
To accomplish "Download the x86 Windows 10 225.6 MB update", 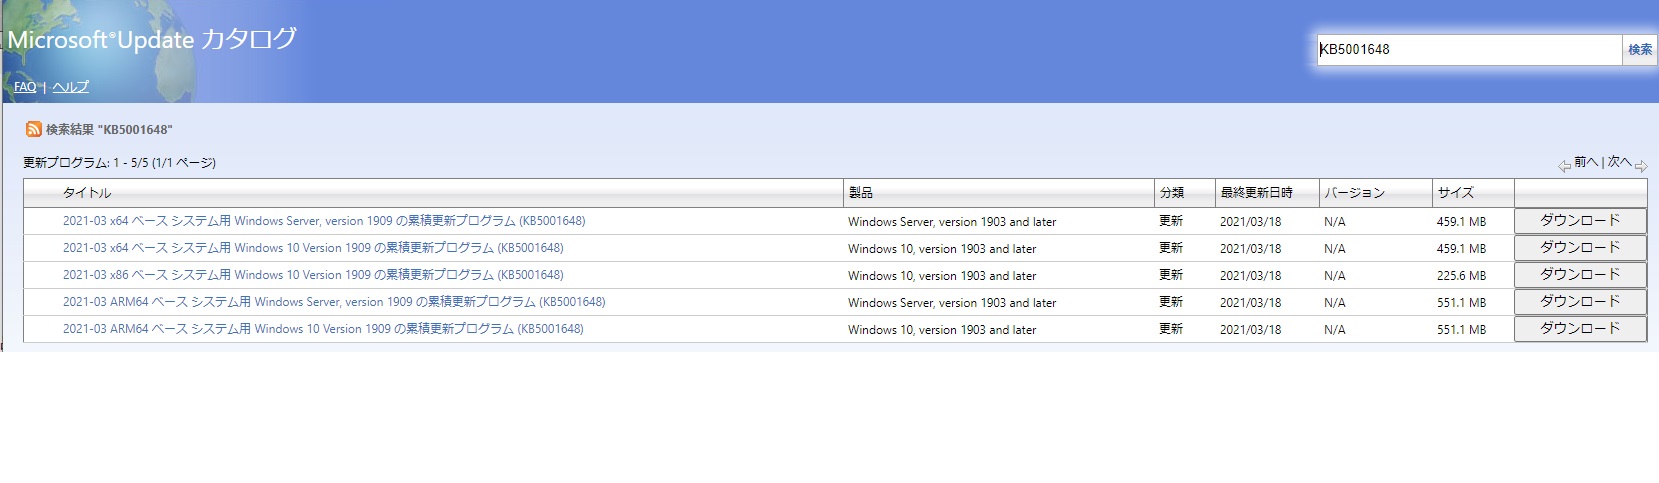I will 1580,275.
